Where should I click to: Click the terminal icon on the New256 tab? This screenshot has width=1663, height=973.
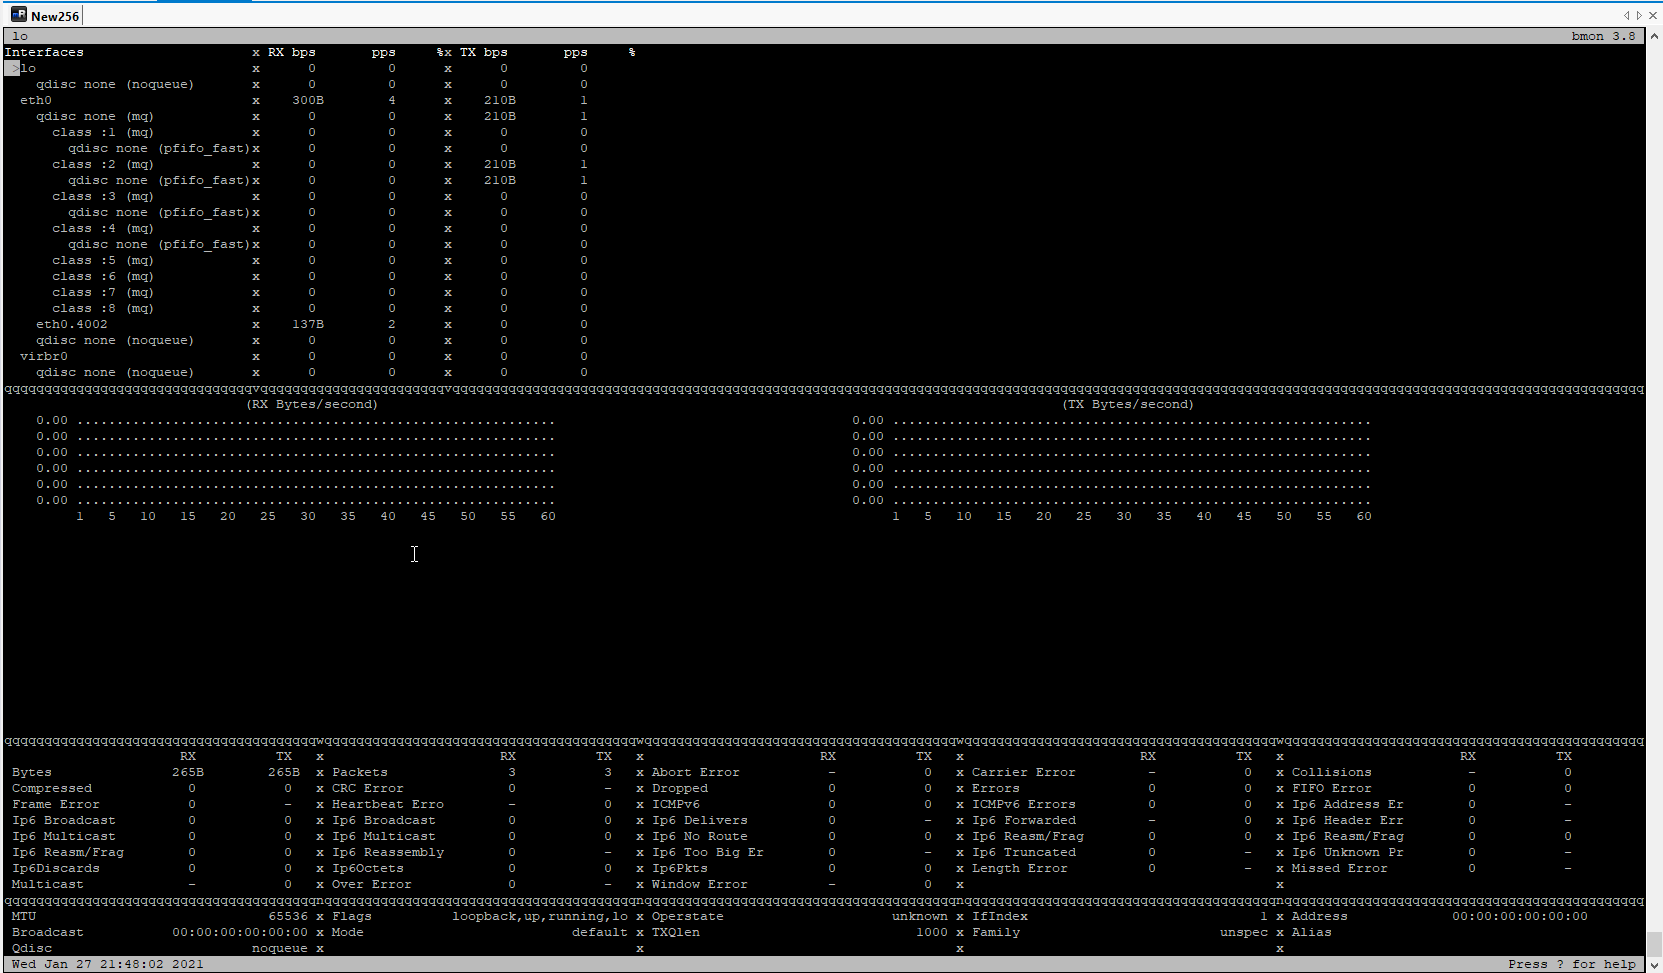[x=19, y=15]
